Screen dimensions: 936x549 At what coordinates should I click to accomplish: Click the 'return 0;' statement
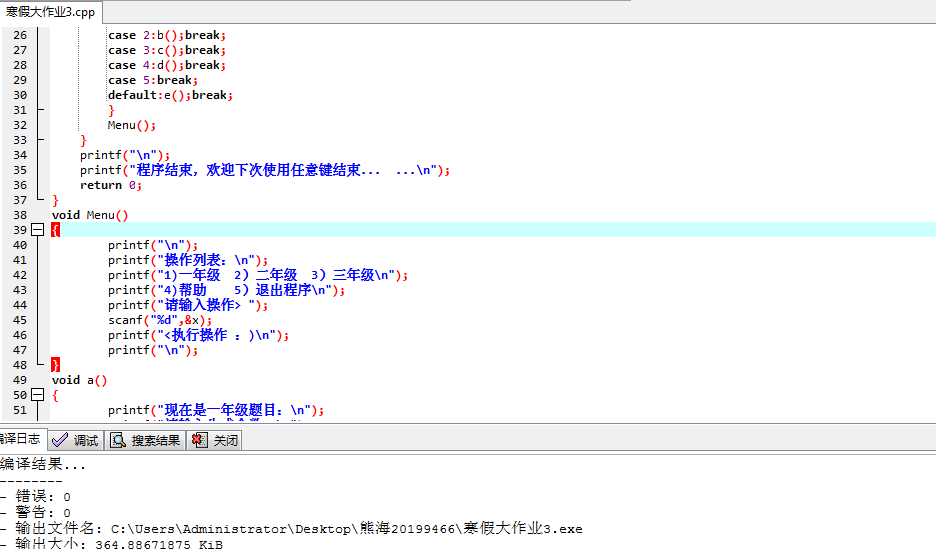[111, 185]
